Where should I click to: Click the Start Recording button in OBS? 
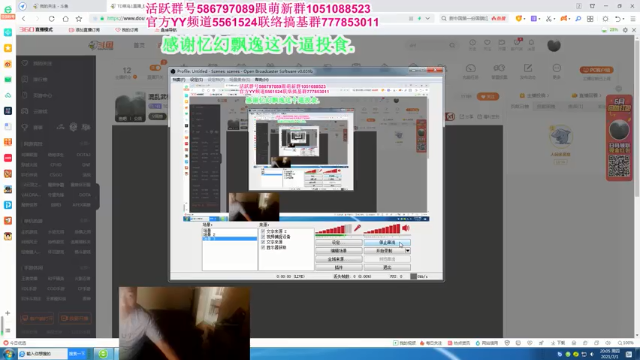[384, 251]
